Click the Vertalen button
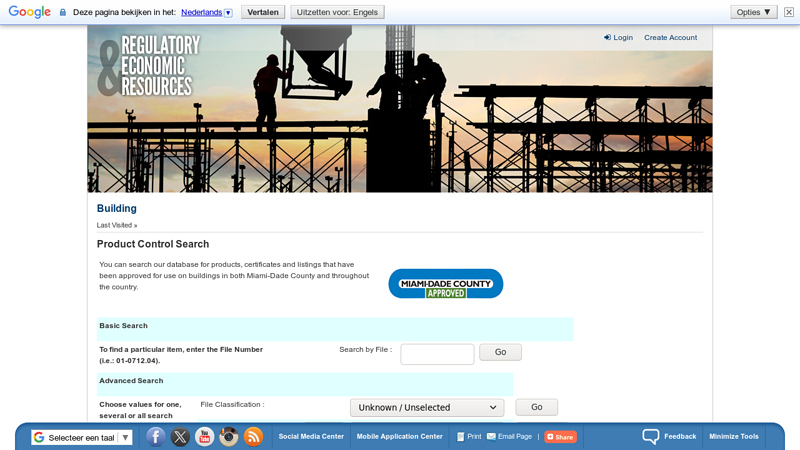 263,12
